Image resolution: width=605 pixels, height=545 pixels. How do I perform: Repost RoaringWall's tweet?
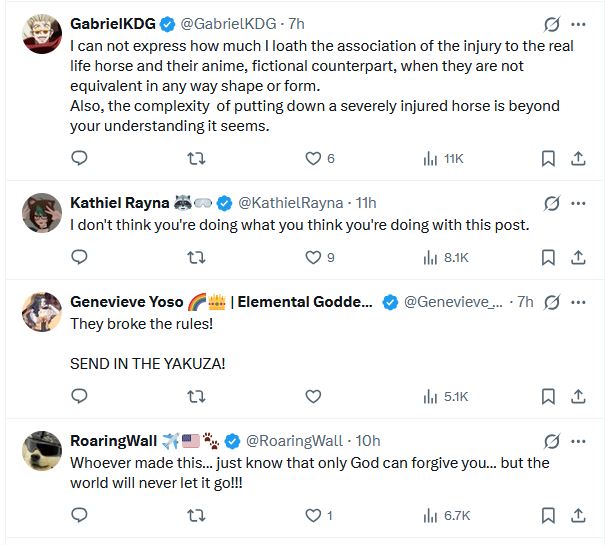pyautogui.click(x=197, y=515)
